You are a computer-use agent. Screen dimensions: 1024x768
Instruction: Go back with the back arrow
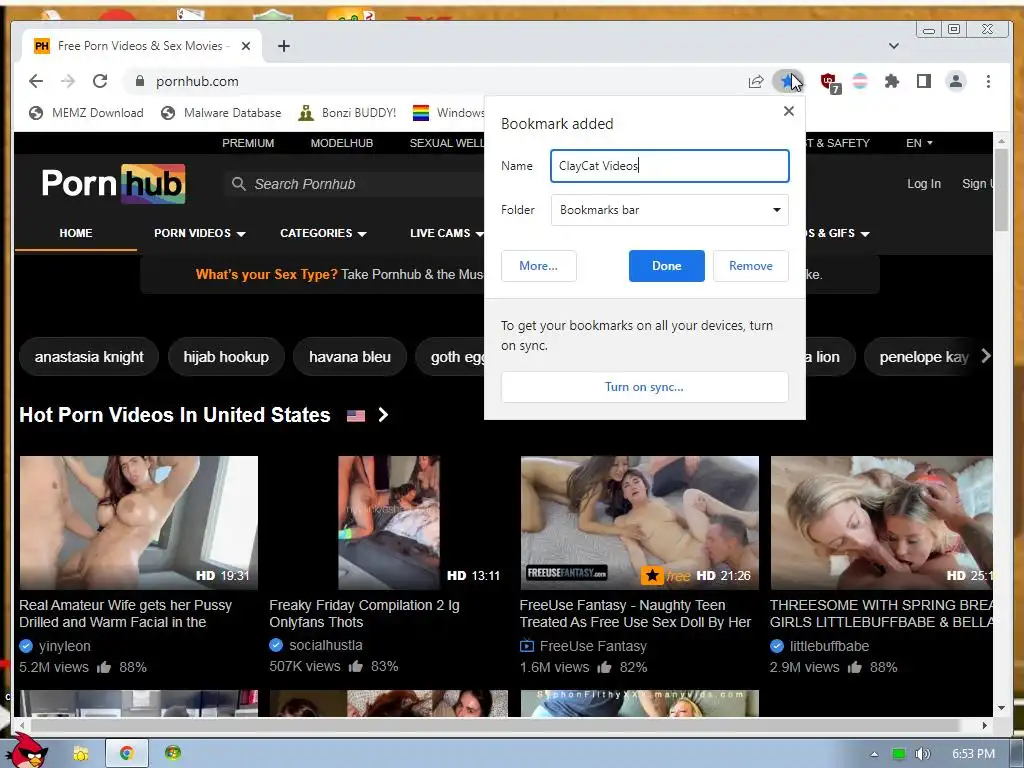tap(36, 81)
